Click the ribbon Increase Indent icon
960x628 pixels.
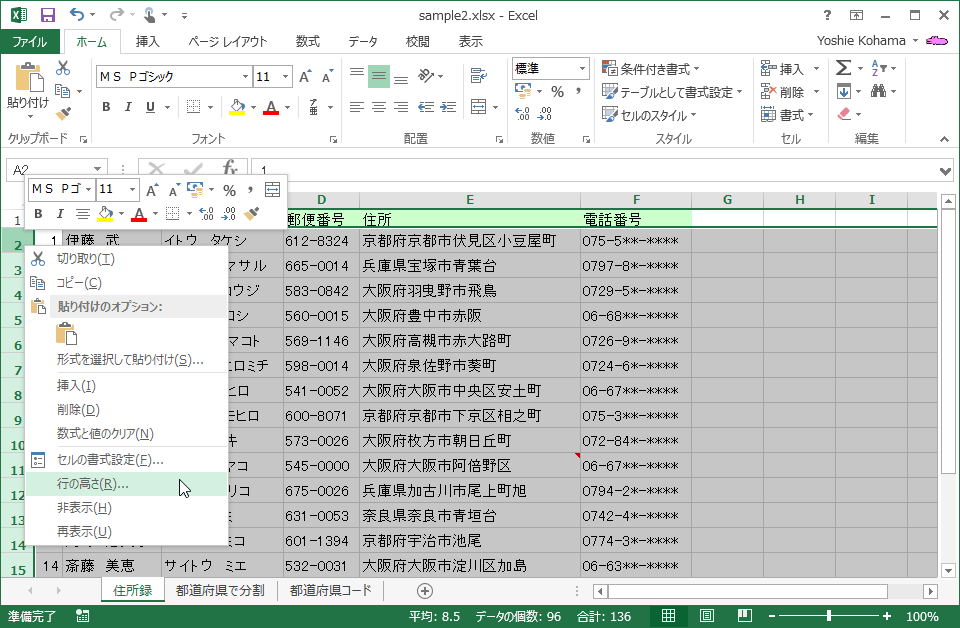(448, 107)
